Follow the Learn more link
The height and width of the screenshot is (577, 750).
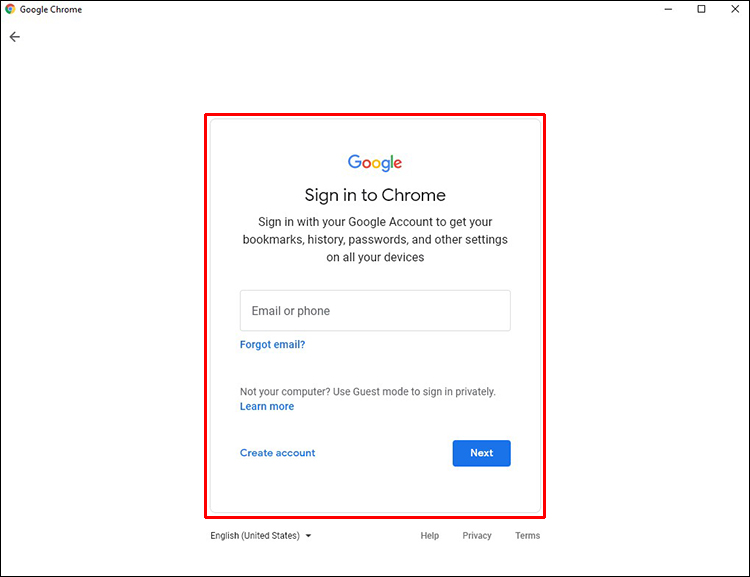click(x=267, y=407)
